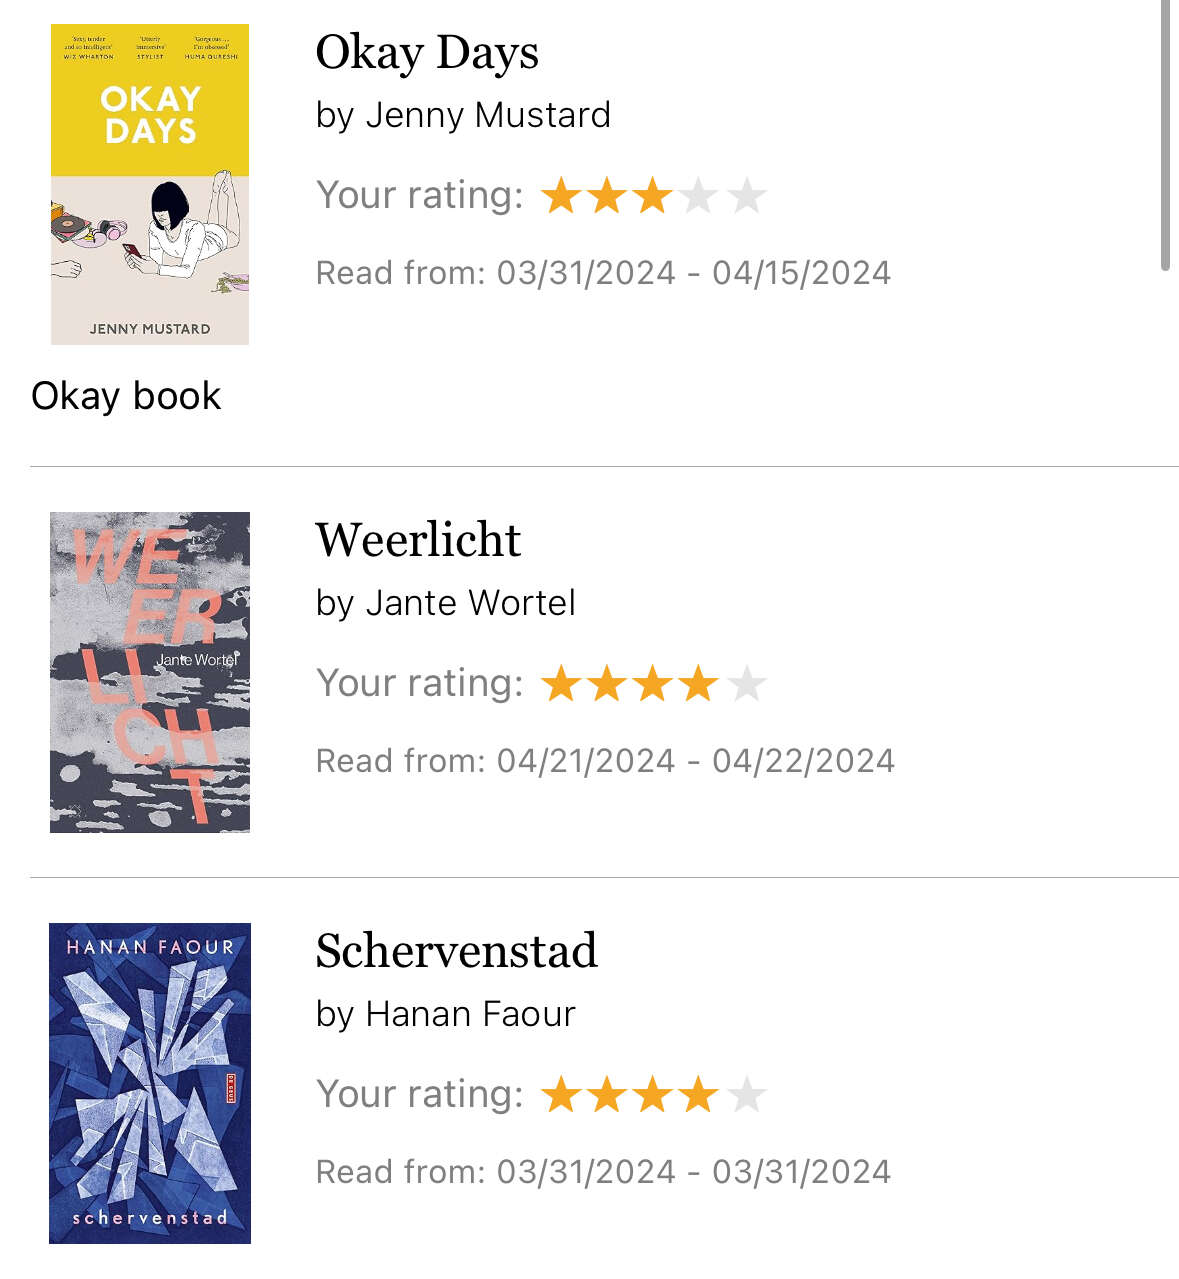Open the Schervenstad book cover image
The width and height of the screenshot is (1179, 1279).
(150, 1083)
